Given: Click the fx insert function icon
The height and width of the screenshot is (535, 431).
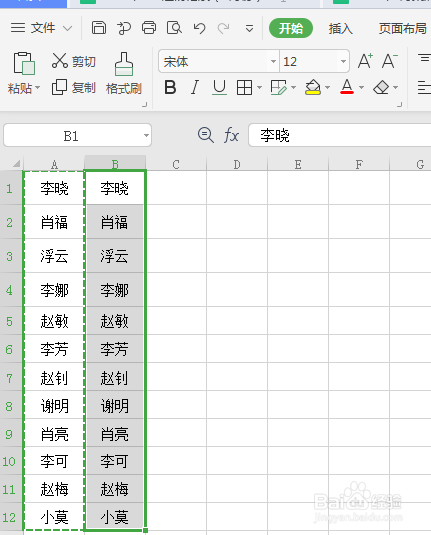Looking at the screenshot, I should click(x=231, y=135).
